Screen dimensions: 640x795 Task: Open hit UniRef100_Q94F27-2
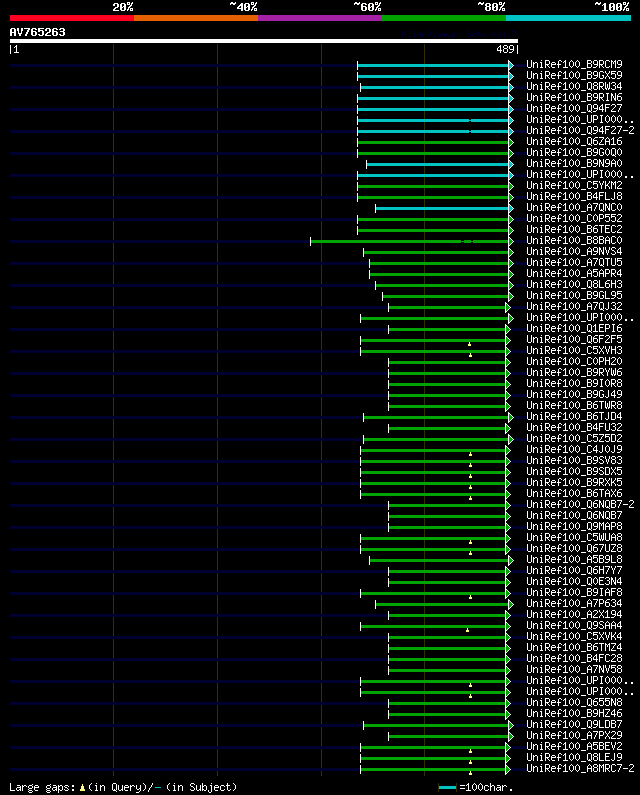(580, 130)
